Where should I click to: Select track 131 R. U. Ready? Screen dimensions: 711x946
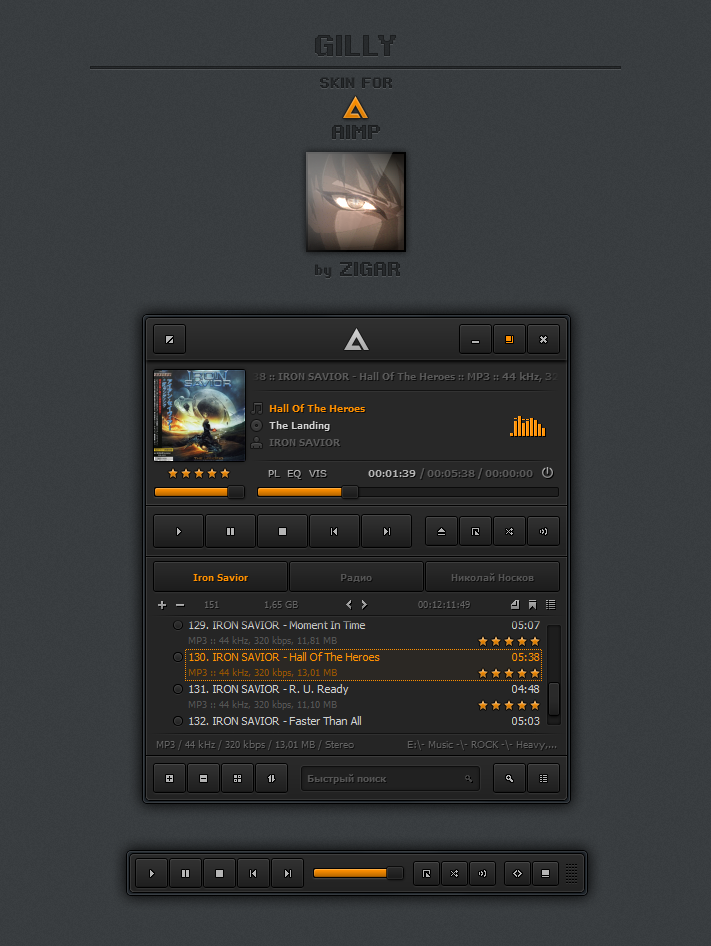coord(363,697)
